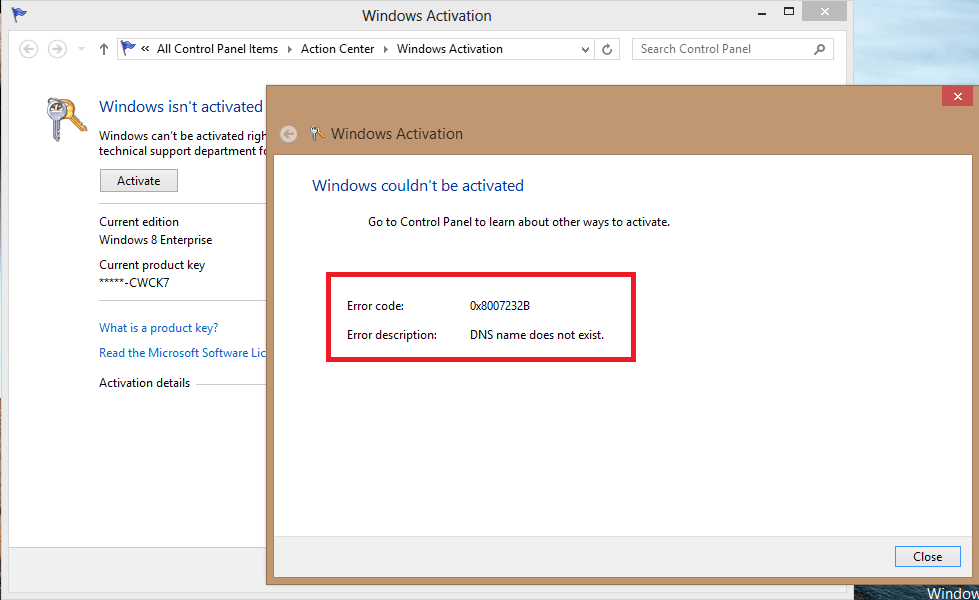Maximize the Windows Activation control panel window
The image size is (979, 600).
point(789,12)
